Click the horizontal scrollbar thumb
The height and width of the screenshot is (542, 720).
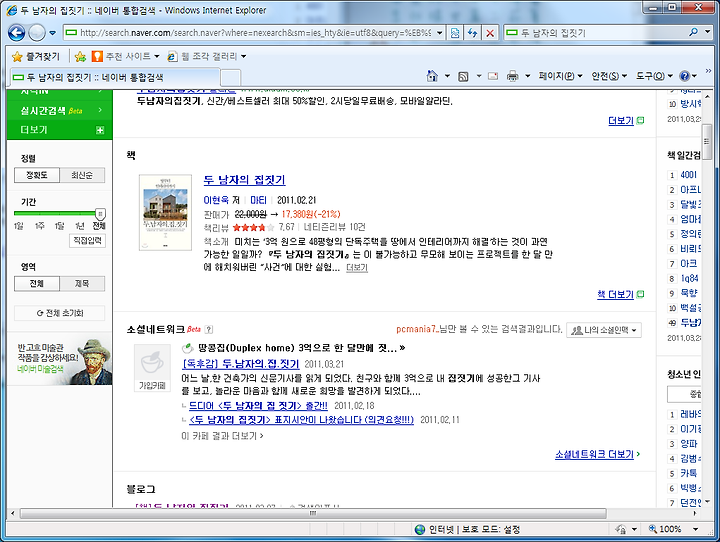[313, 513]
